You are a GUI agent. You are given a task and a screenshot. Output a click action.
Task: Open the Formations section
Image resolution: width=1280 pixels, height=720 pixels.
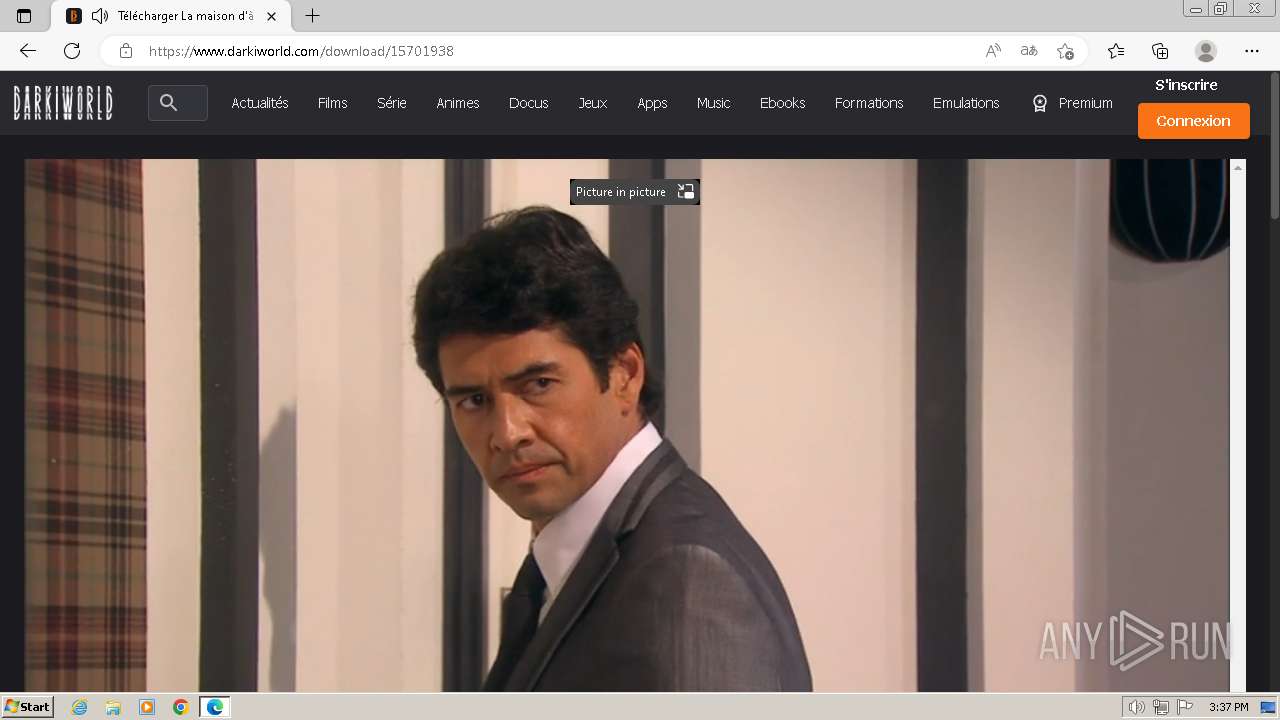[869, 103]
